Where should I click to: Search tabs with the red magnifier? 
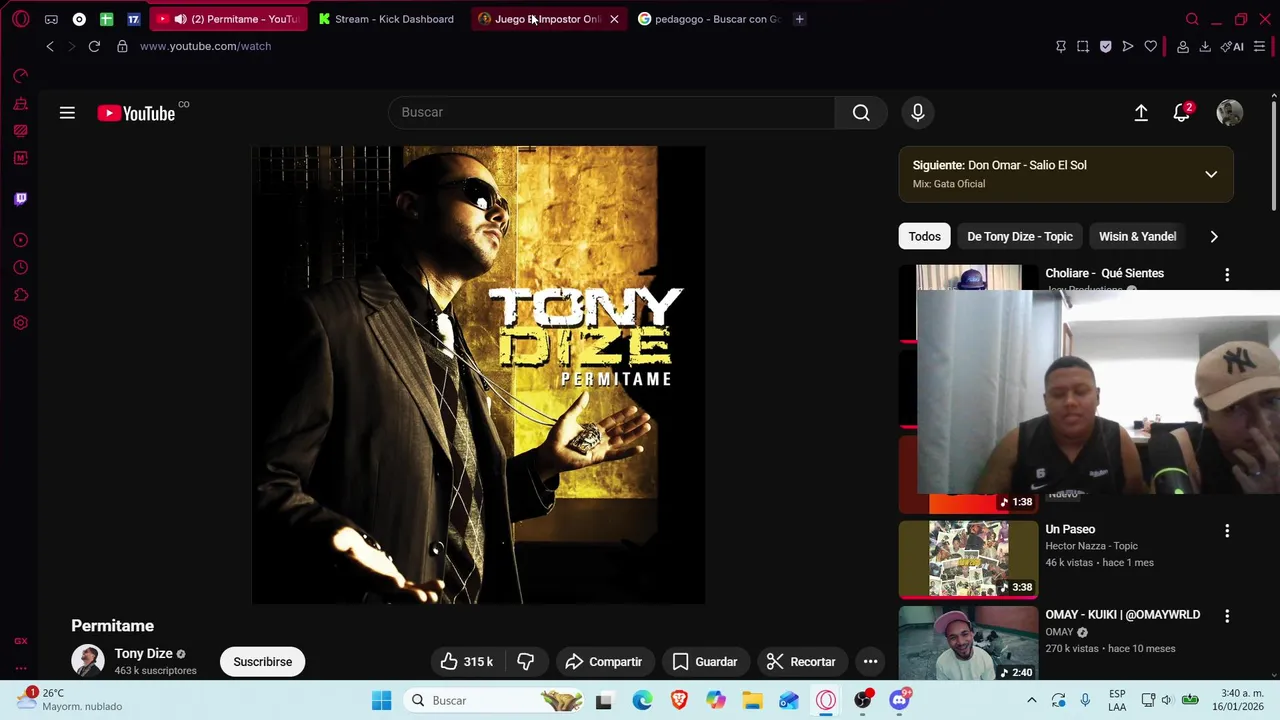pyautogui.click(x=1192, y=19)
